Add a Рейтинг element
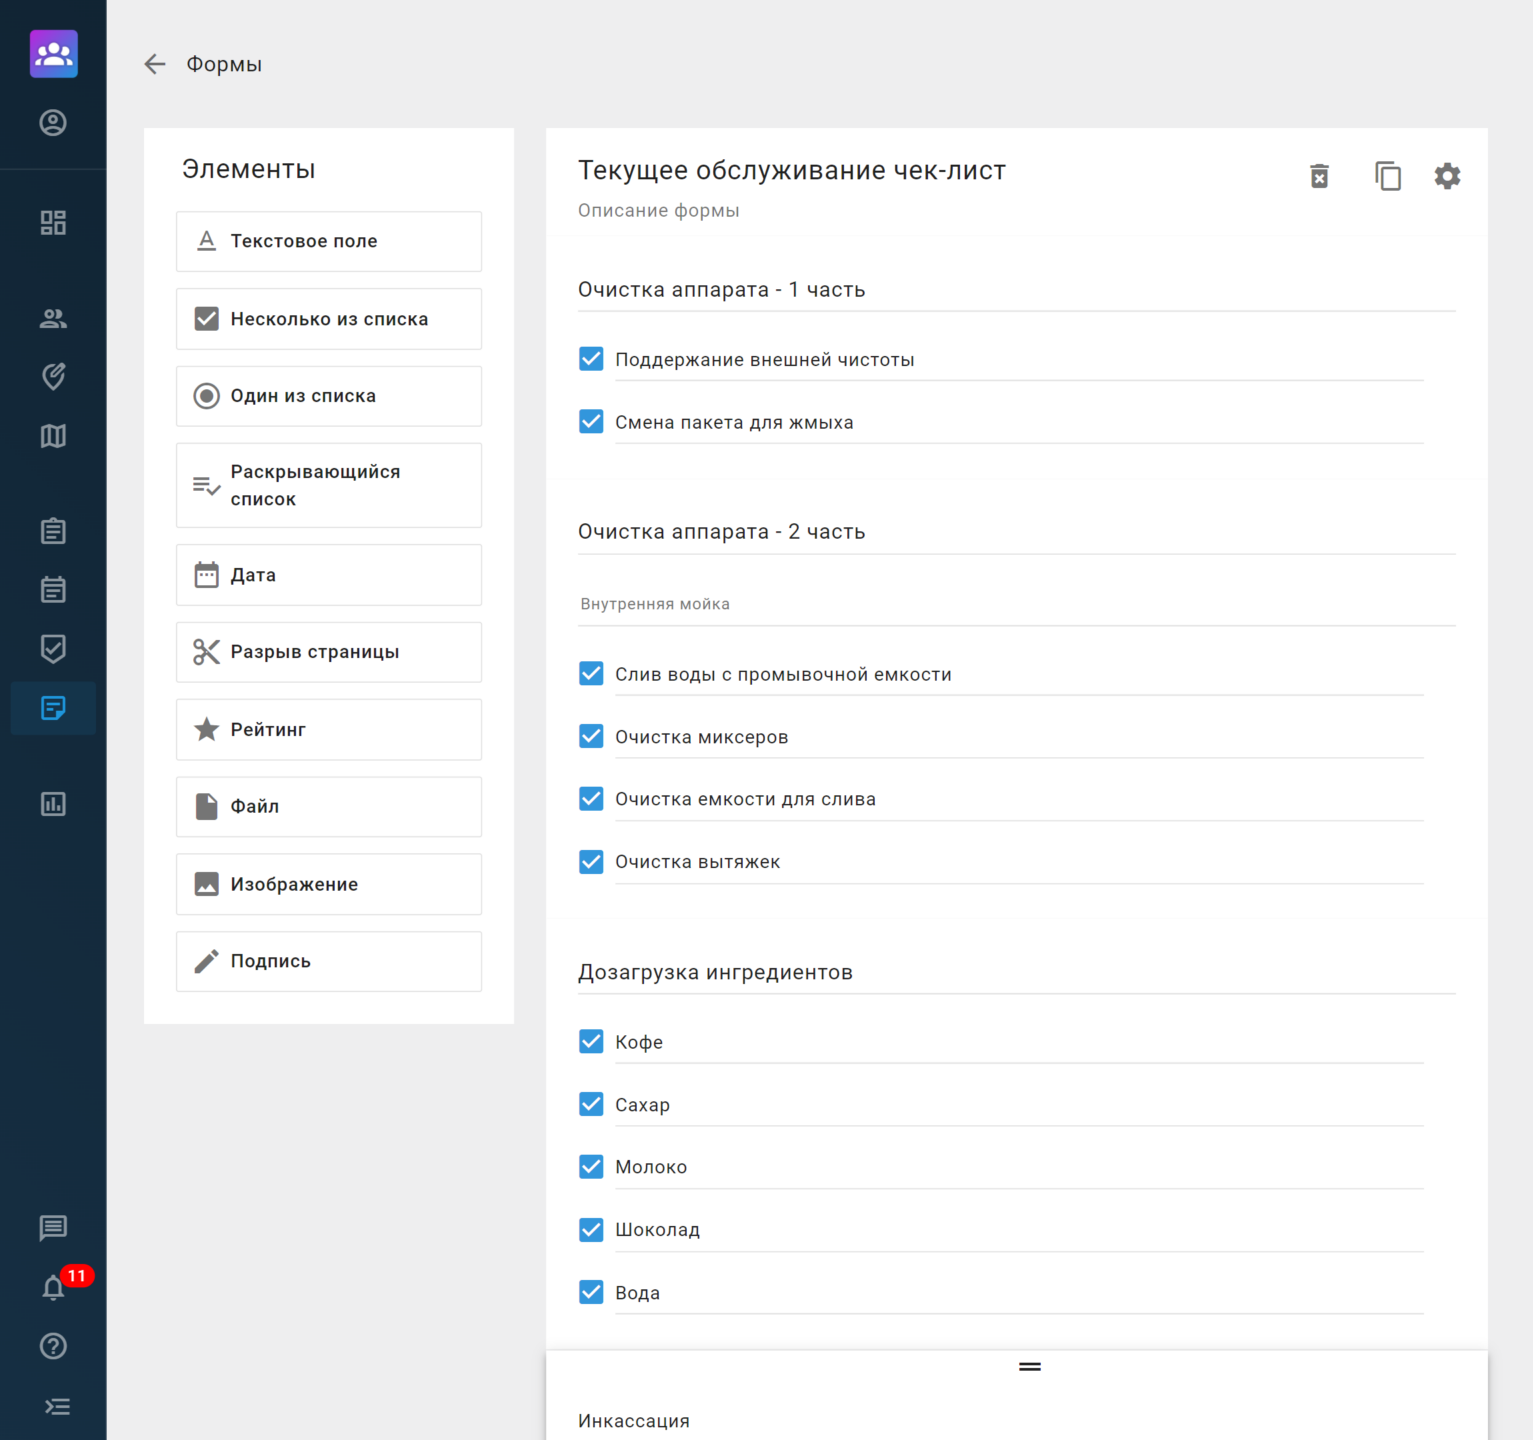Image resolution: width=1533 pixels, height=1440 pixels. [x=329, y=730]
